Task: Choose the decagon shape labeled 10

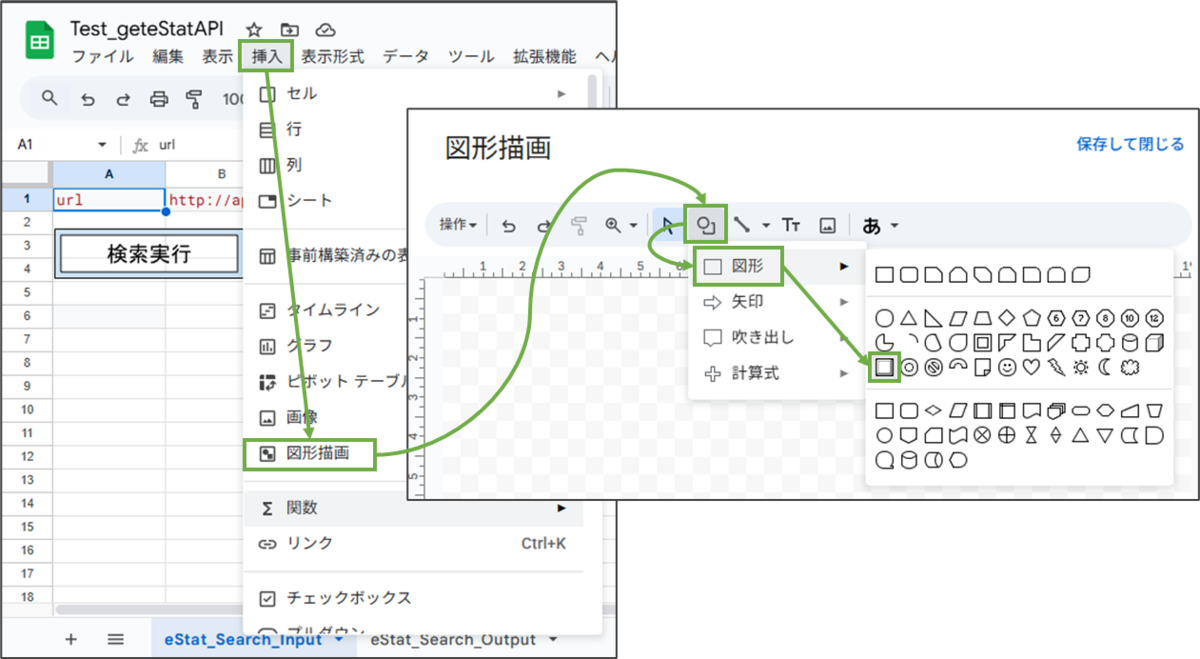Action: (x=1130, y=318)
